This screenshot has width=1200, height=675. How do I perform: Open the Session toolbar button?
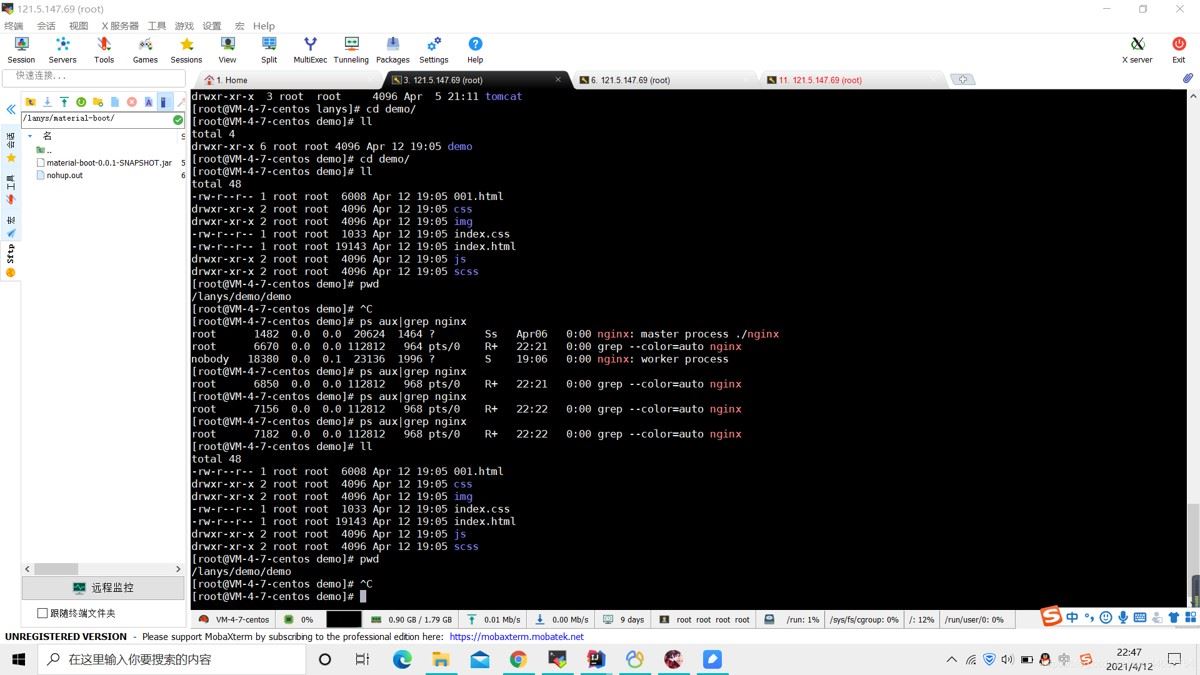click(21, 50)
